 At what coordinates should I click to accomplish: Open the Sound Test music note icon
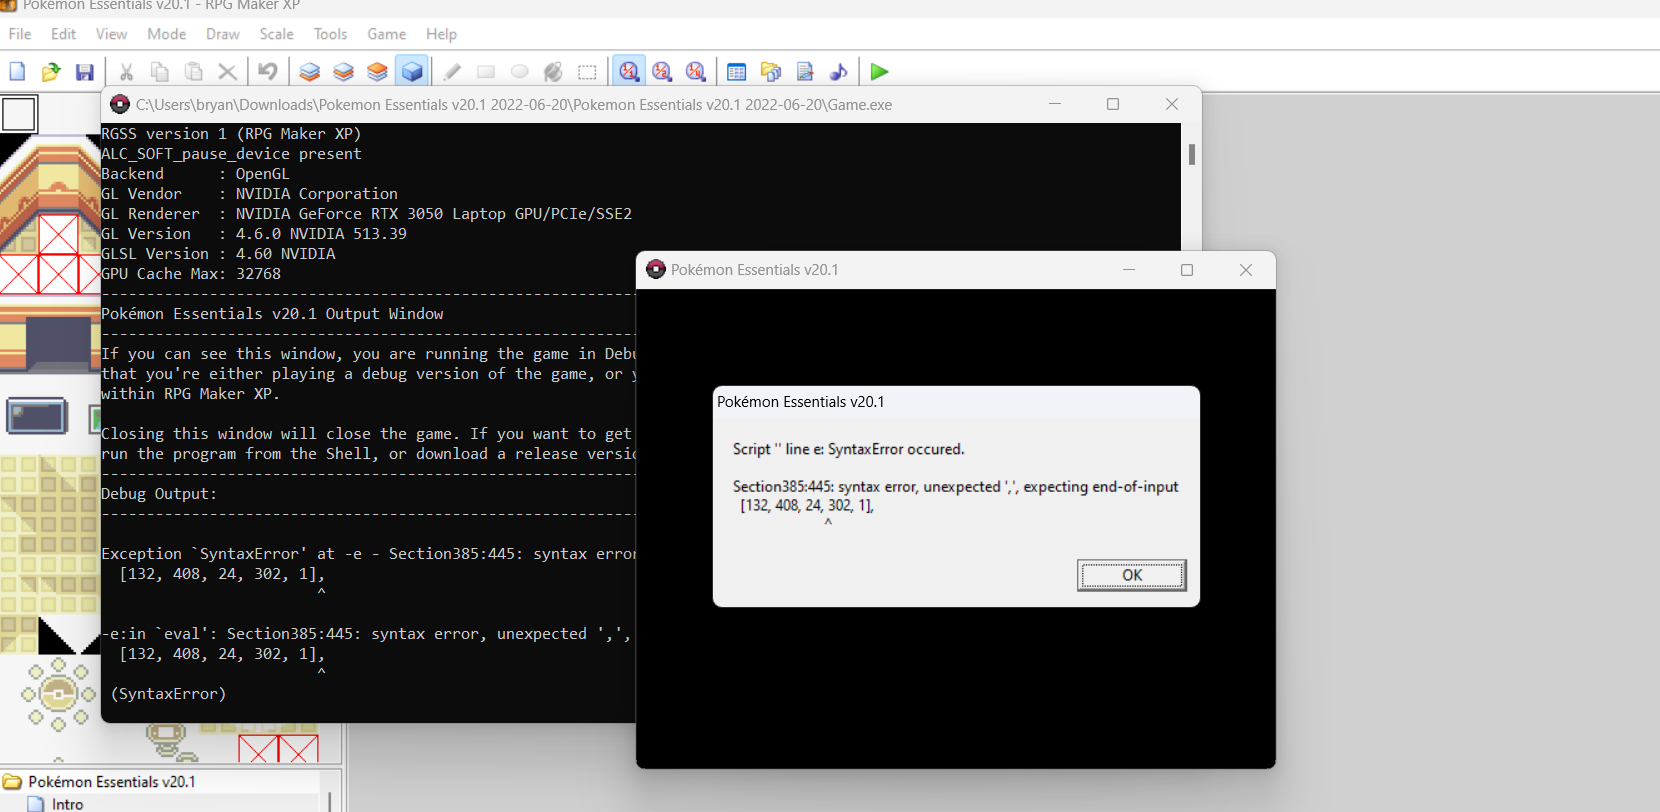click(839, 72)
